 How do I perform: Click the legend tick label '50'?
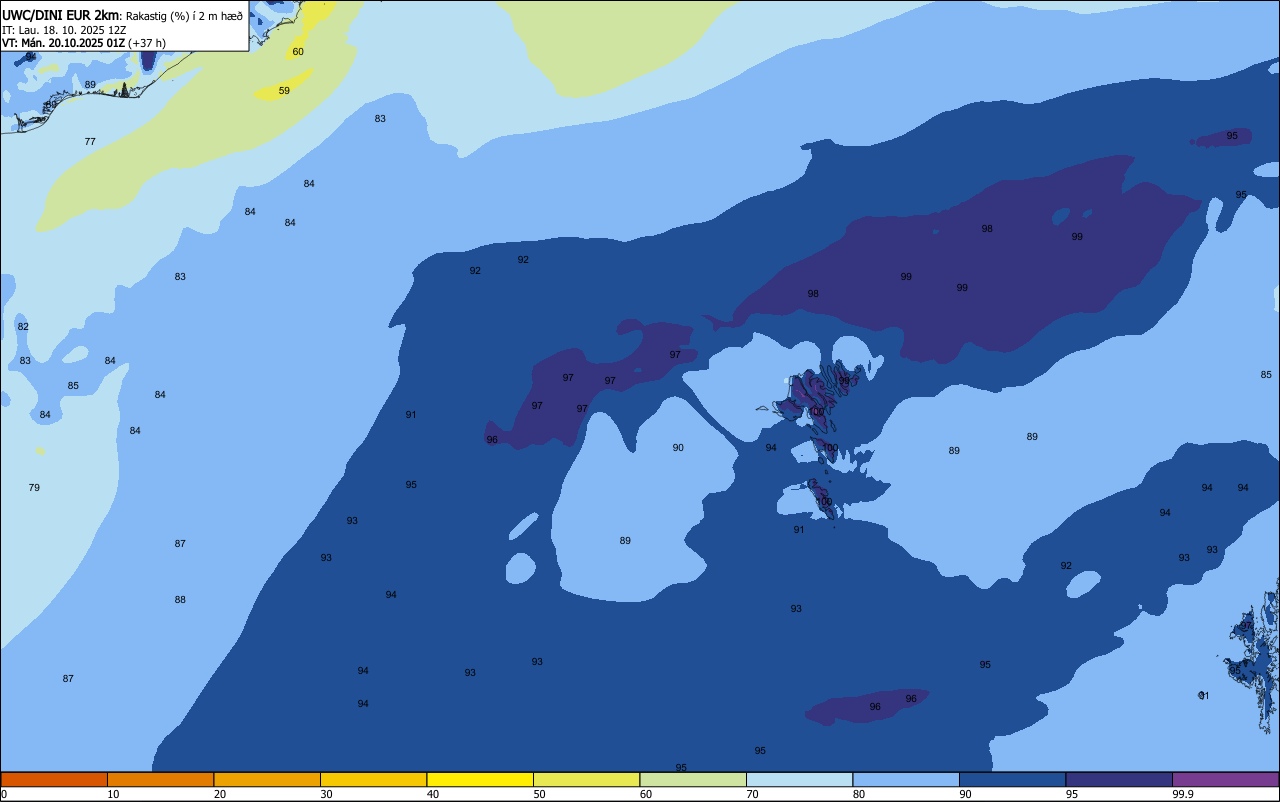pyautogui.click(x=539, y=794)
